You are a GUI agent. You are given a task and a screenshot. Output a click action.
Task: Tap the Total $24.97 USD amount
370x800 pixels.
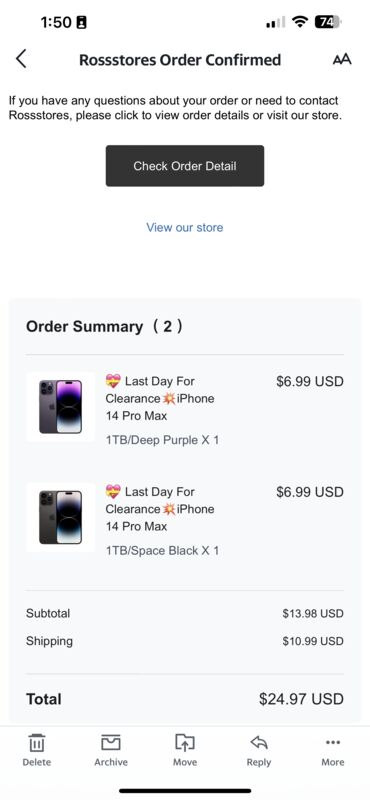pos(301,699)
